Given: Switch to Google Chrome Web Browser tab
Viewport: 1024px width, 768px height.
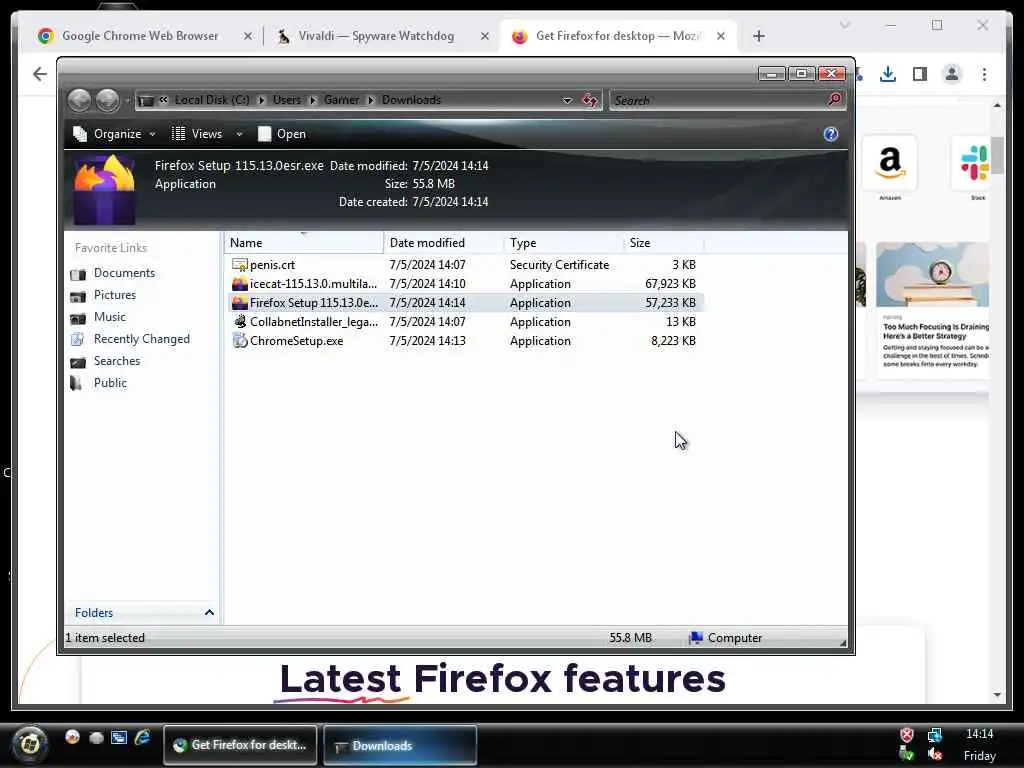Looking at the screenshot, I should (x=140, y=36).
